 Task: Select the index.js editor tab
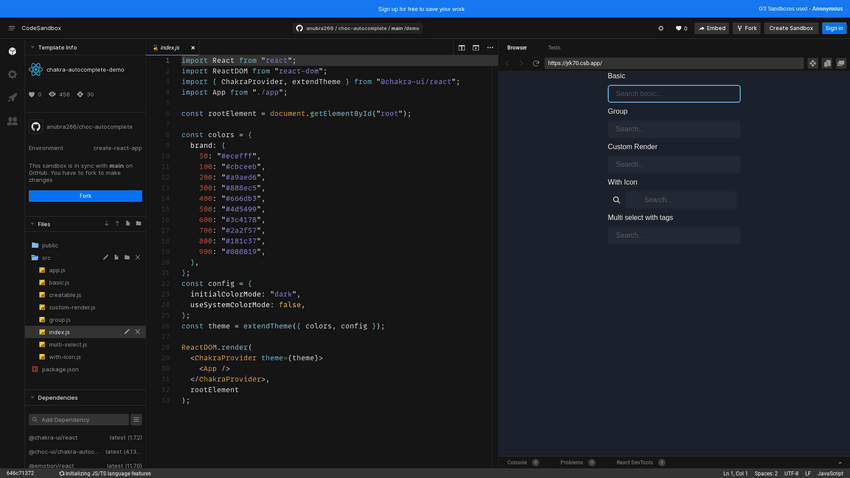coord(169,48)
